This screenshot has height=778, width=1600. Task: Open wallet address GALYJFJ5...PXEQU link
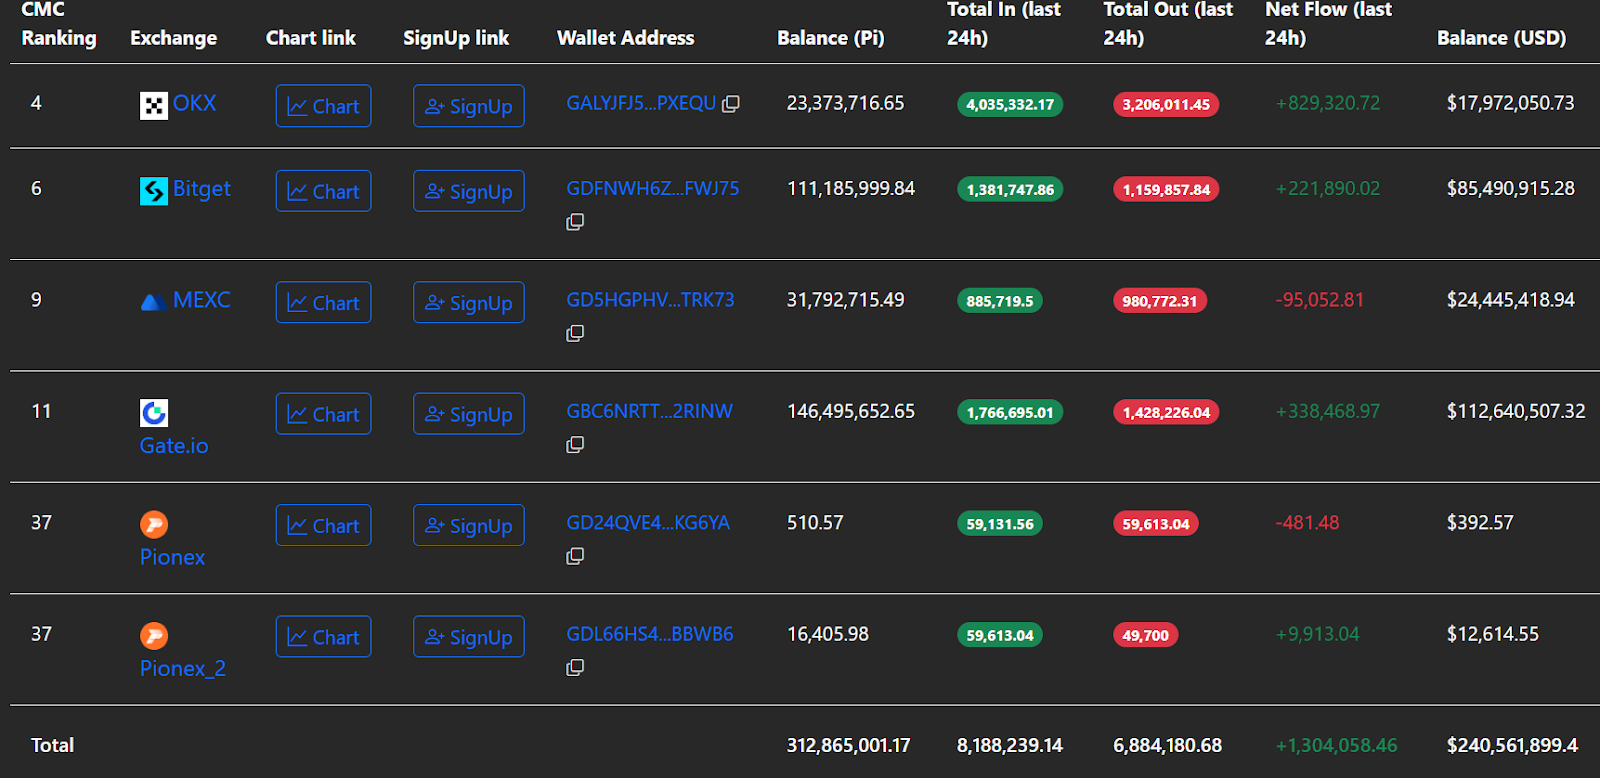641,103
